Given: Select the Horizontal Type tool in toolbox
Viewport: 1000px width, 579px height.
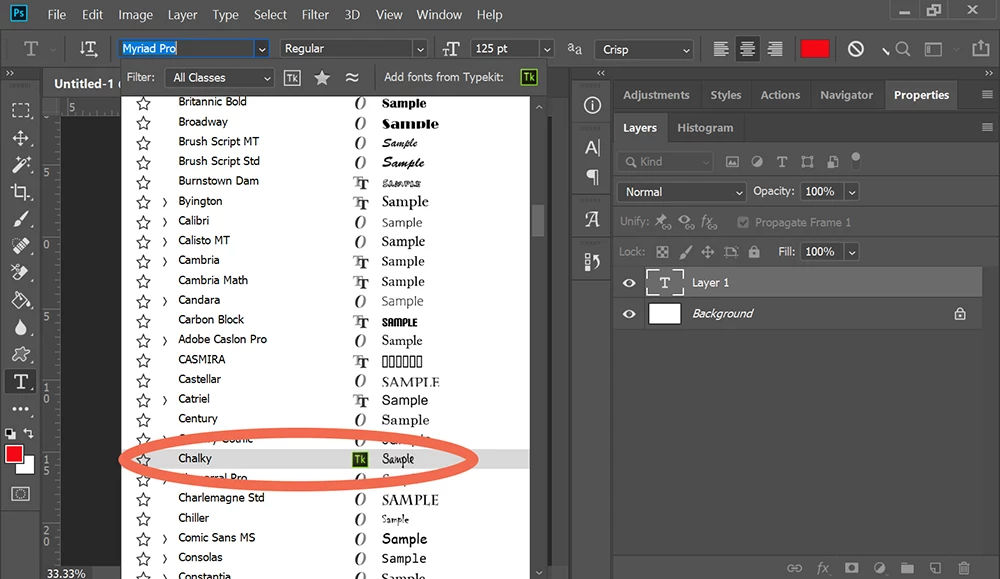Looking at the screenshot, I should coord(20,381).
